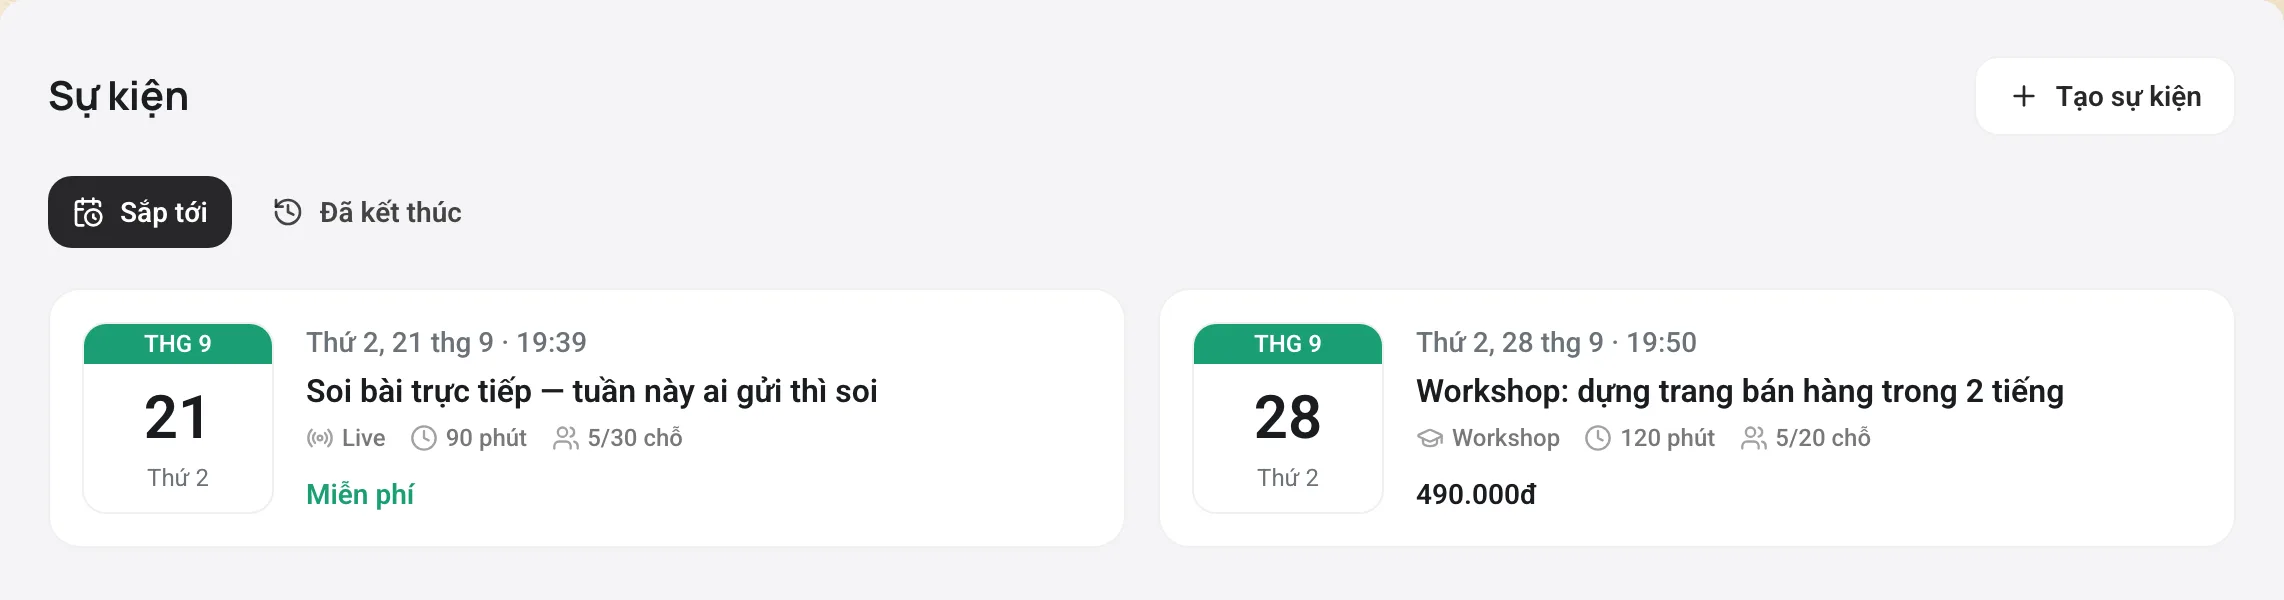Switch to the Sắp tới tab
This screenshot has width=2284, height=600.
tap(140, 212)
